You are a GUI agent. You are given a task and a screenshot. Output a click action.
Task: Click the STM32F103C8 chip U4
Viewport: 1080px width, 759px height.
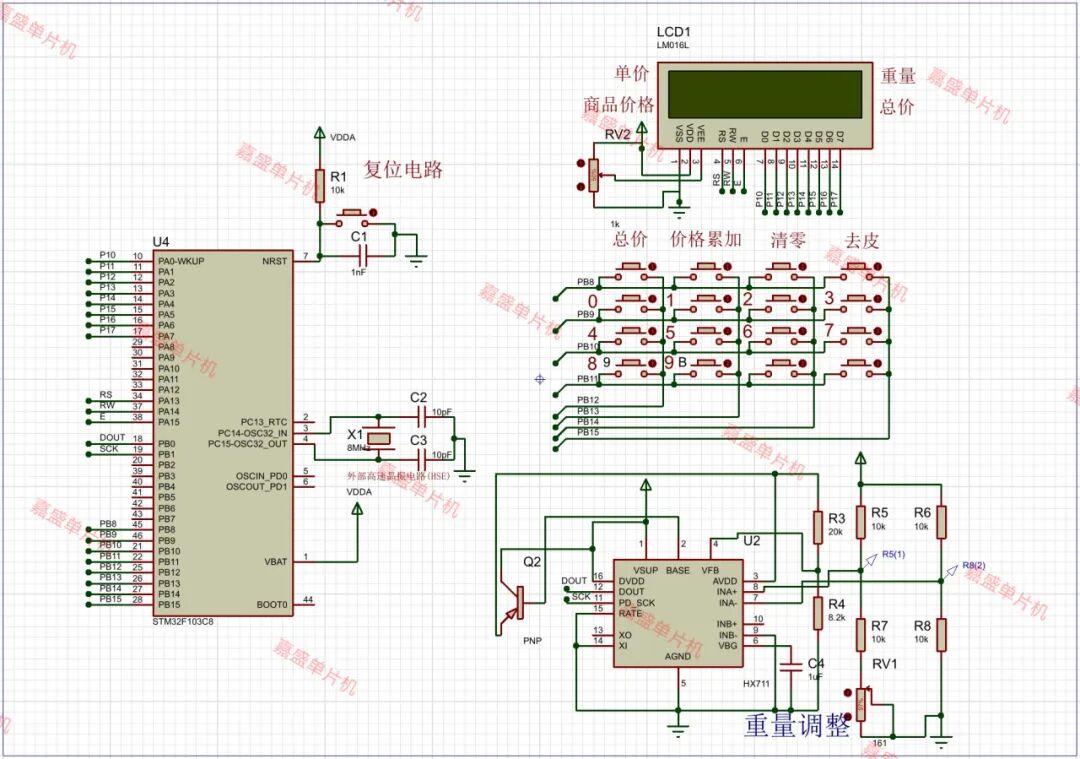point(223,433)
